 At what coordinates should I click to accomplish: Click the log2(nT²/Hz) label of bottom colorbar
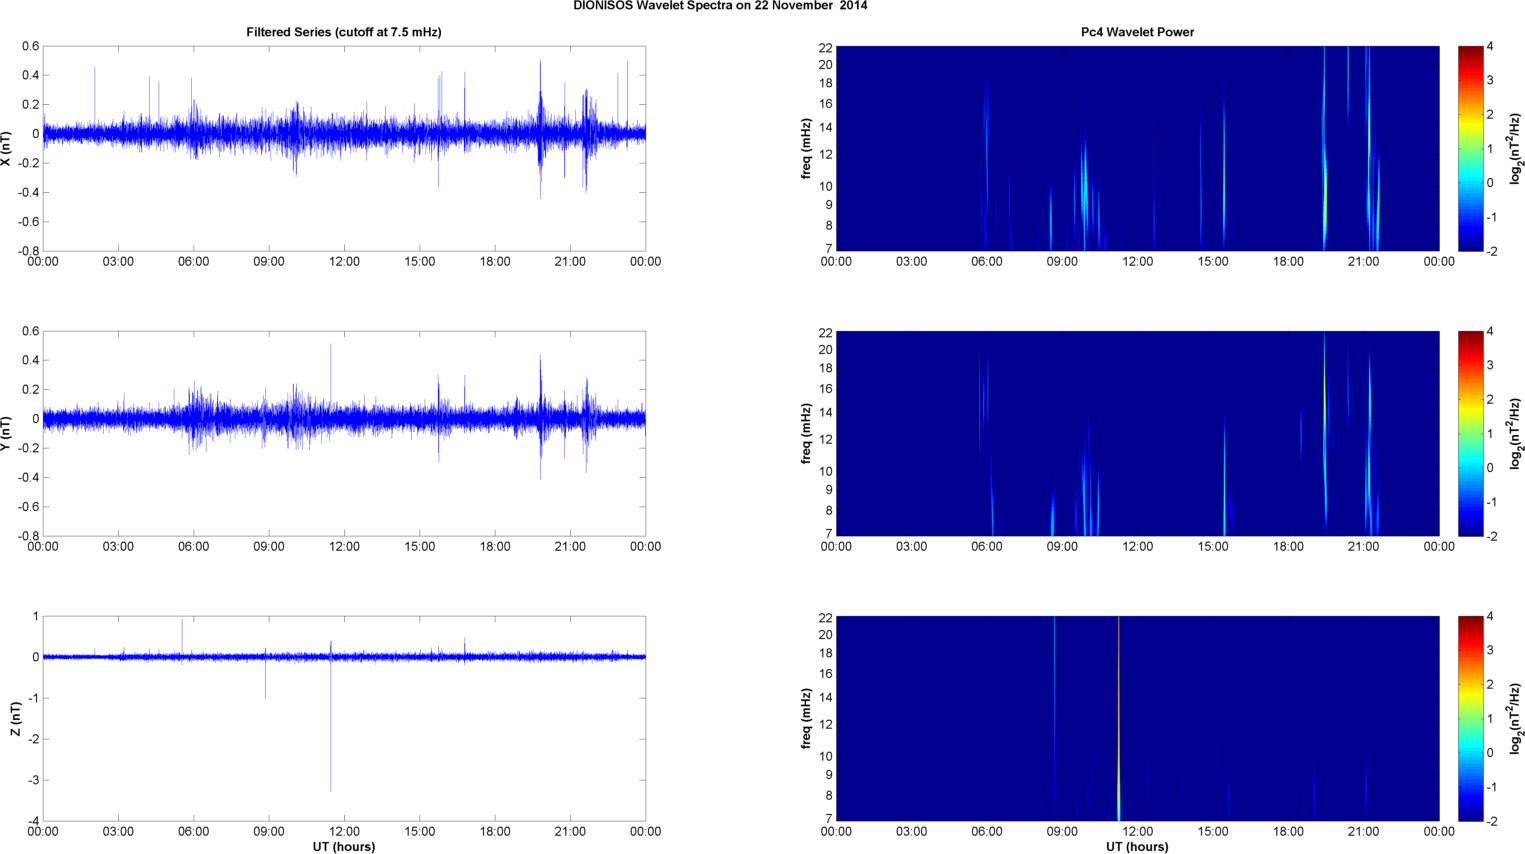click(x=1516, y=719)
